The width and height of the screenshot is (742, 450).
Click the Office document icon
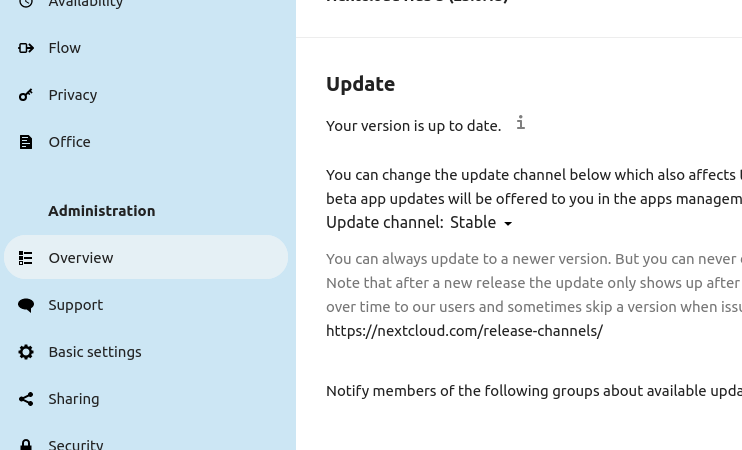tap(26, 142)
